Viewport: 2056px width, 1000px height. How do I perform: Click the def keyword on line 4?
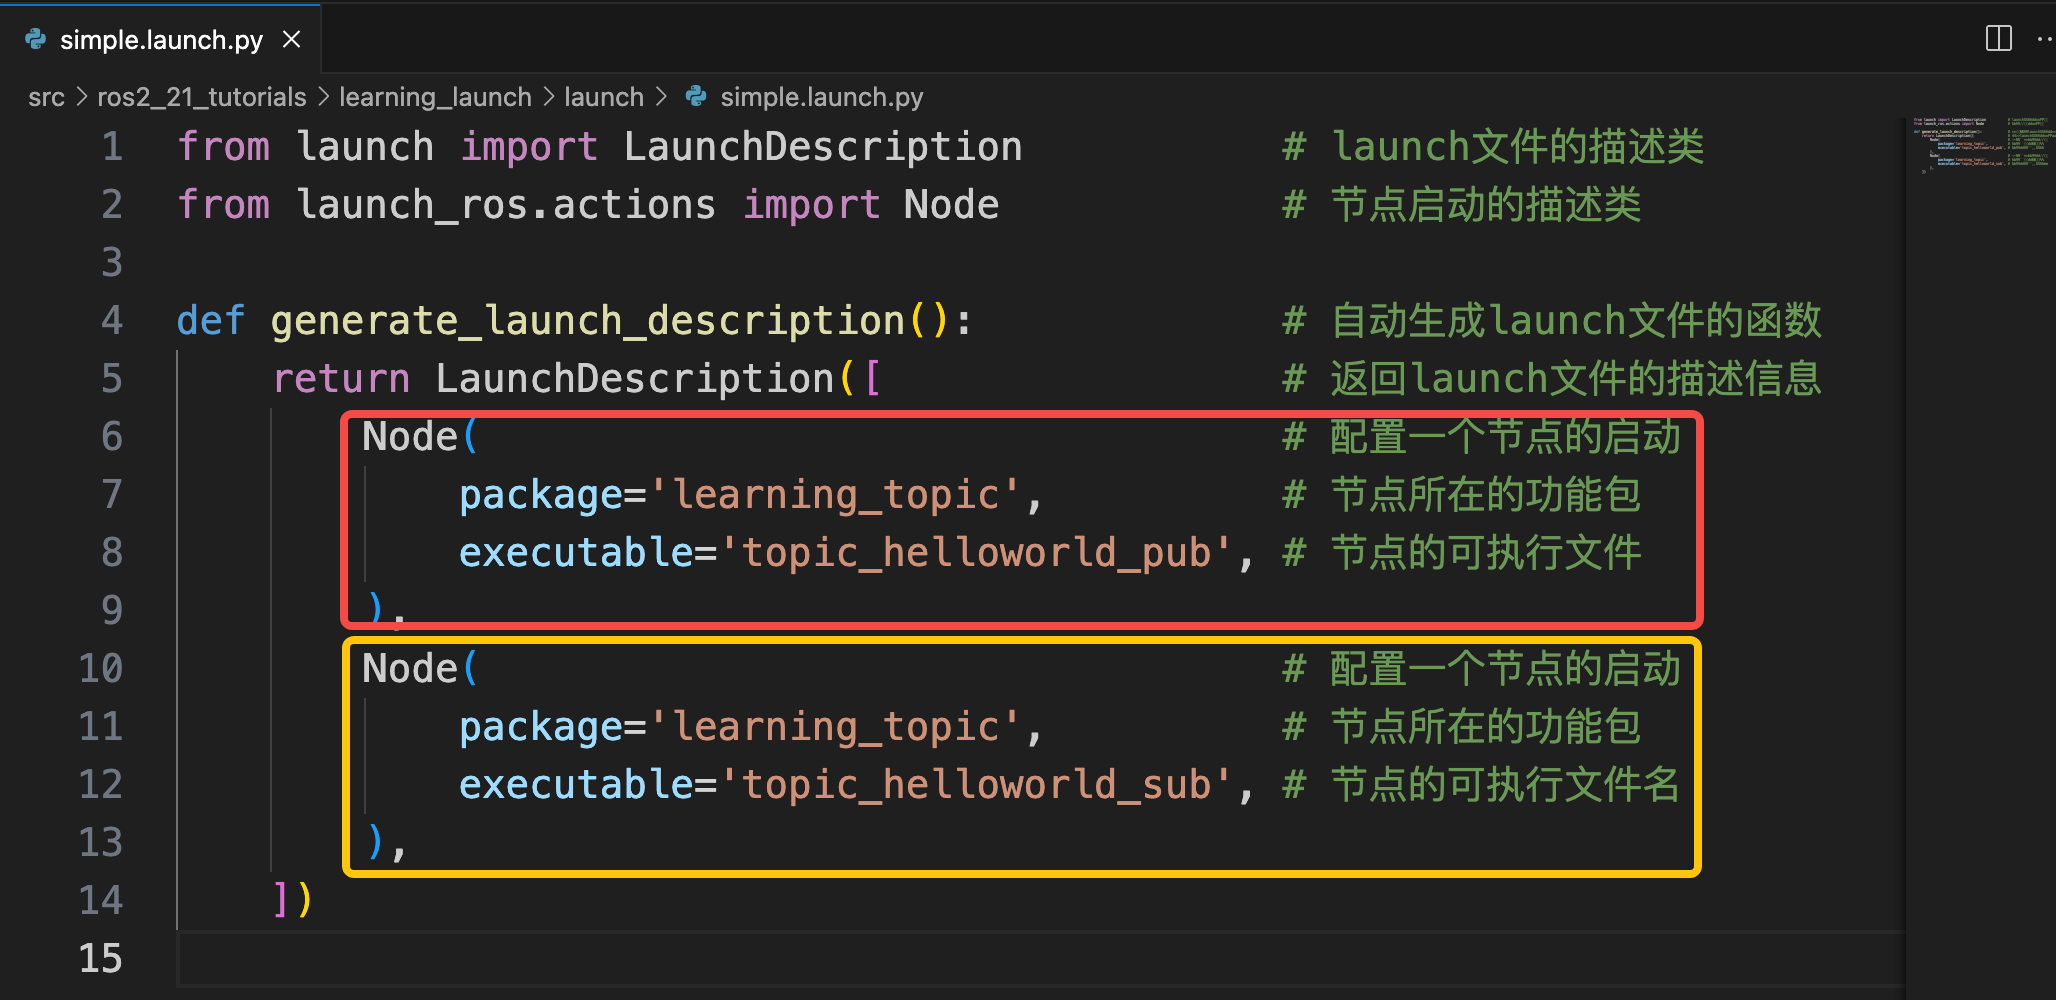coord(211,321)
